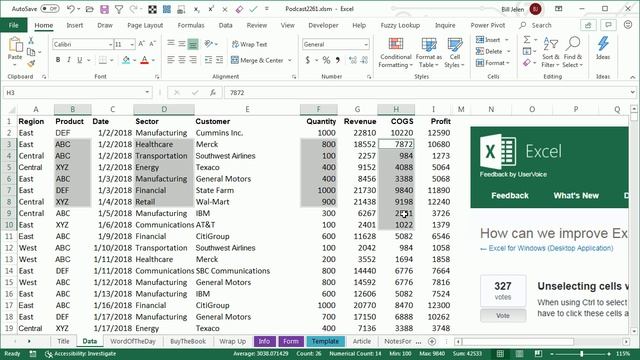Open the Cell Styles gallery
The image size is (640, 360).
[x=454, y=53]
